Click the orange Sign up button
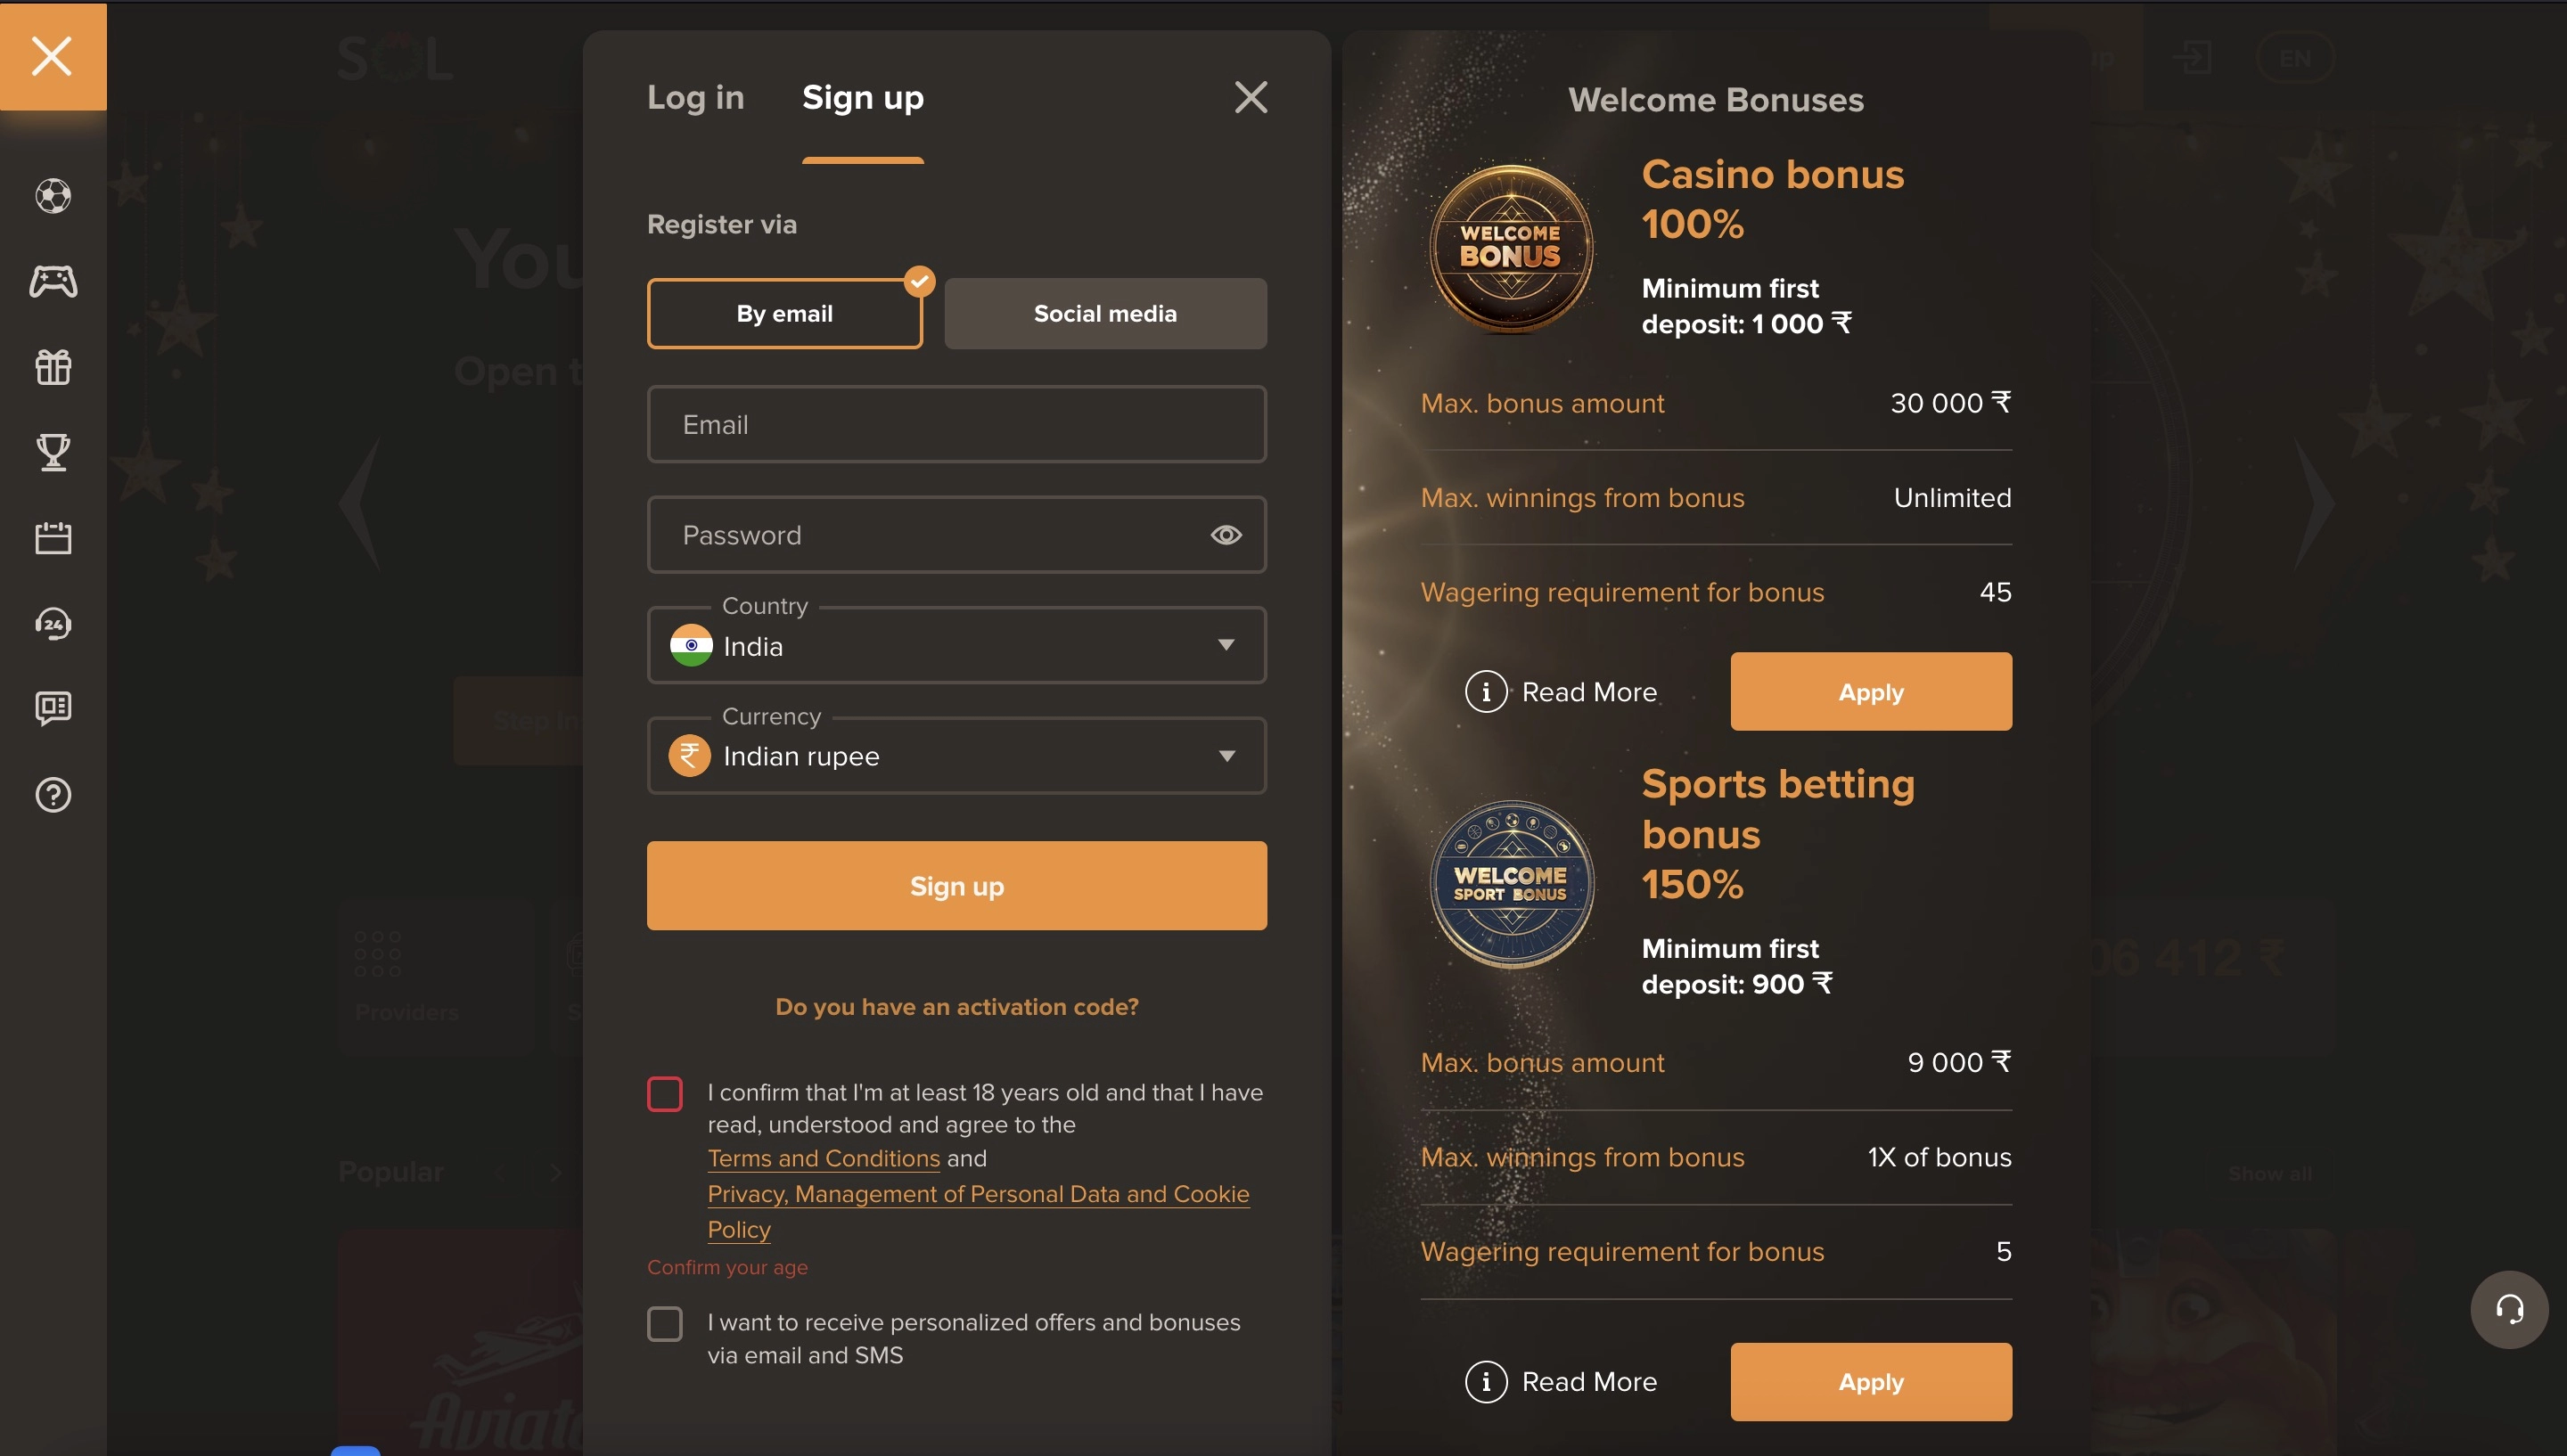2567x1456 pixels. click(956, 885)
